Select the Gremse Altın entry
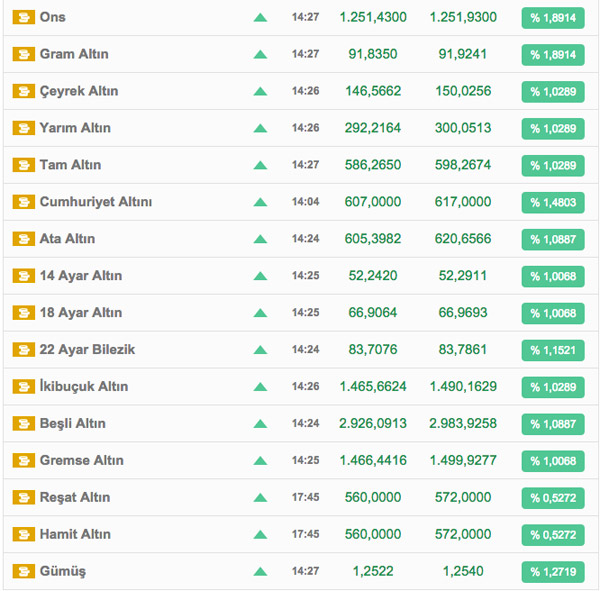The image size is (600, 591). (81, 461)
